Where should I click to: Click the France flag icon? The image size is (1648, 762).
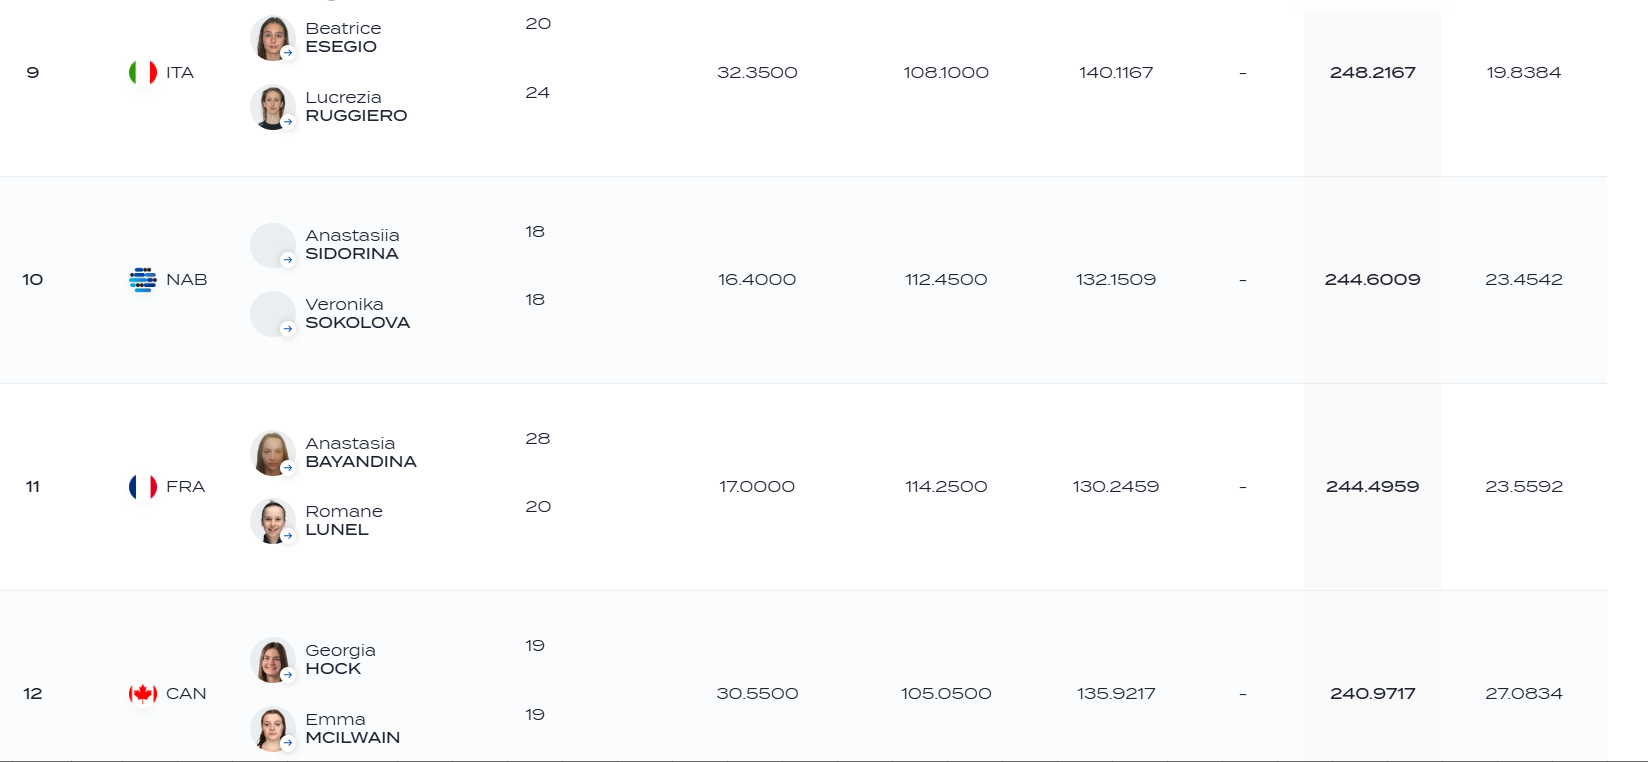[143, 486]
